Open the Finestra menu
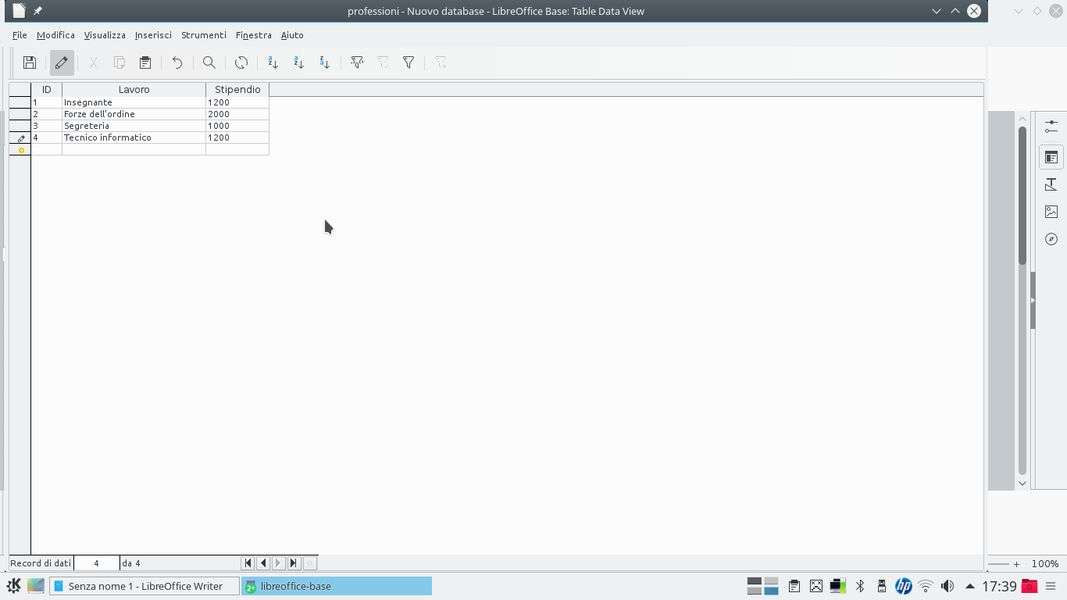The image size is (1067, 600). coord(253,35)
